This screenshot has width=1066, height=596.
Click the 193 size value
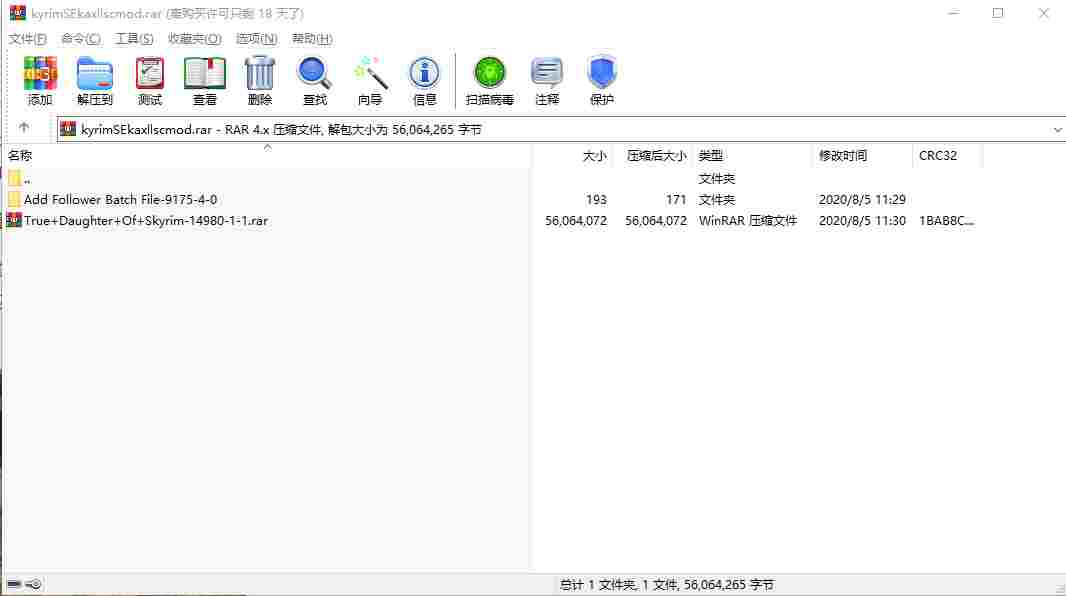coord(596,200)
